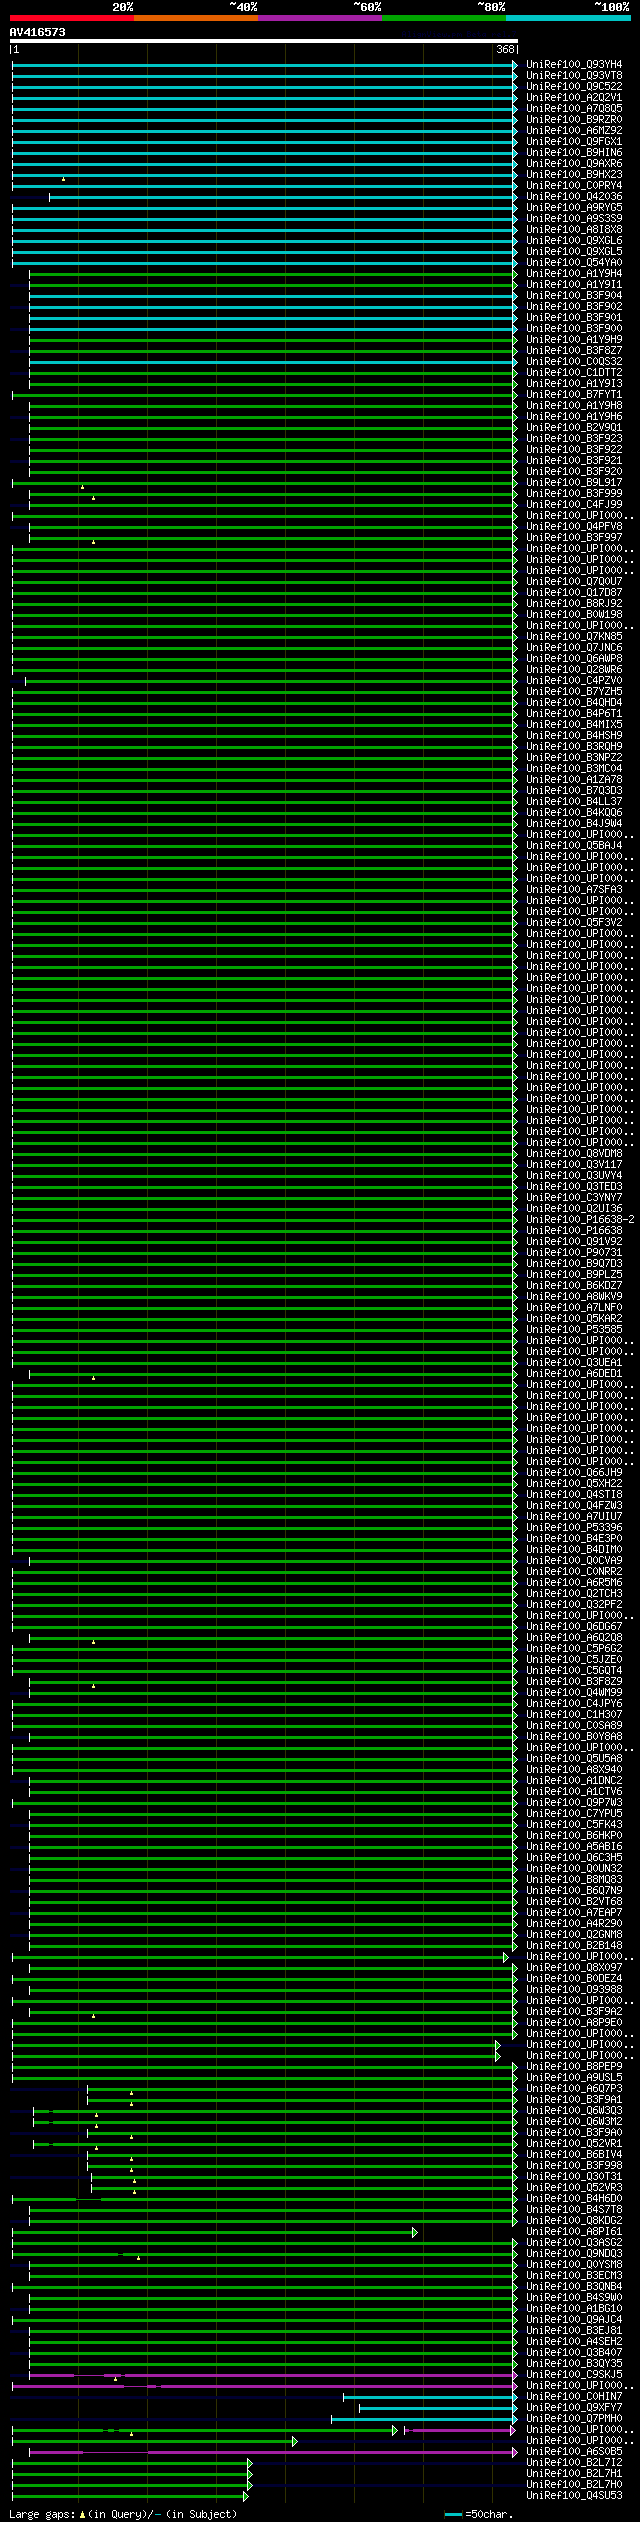Select hit label UniRef100_Q8VDM8
Screen dimensions: 640x2522
tap(574, 1154)
